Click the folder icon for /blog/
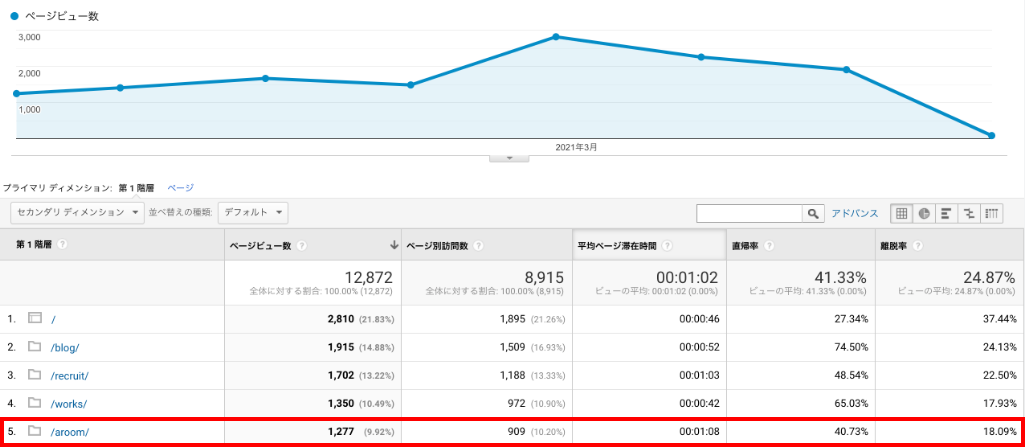The image size is (1025, 447). (34, 347)
